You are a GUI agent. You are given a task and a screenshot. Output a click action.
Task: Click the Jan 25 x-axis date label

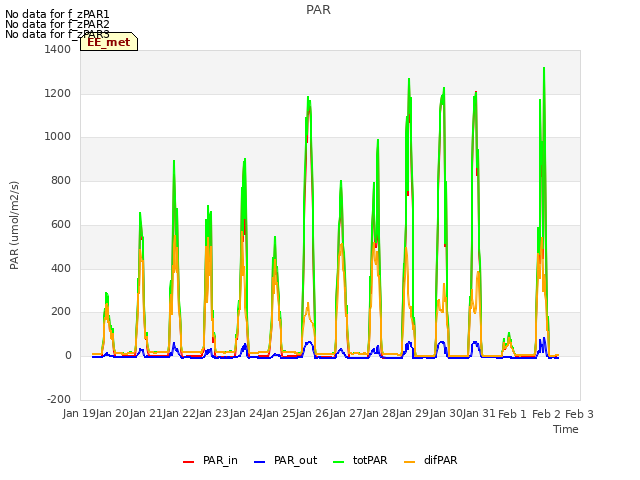279,413
